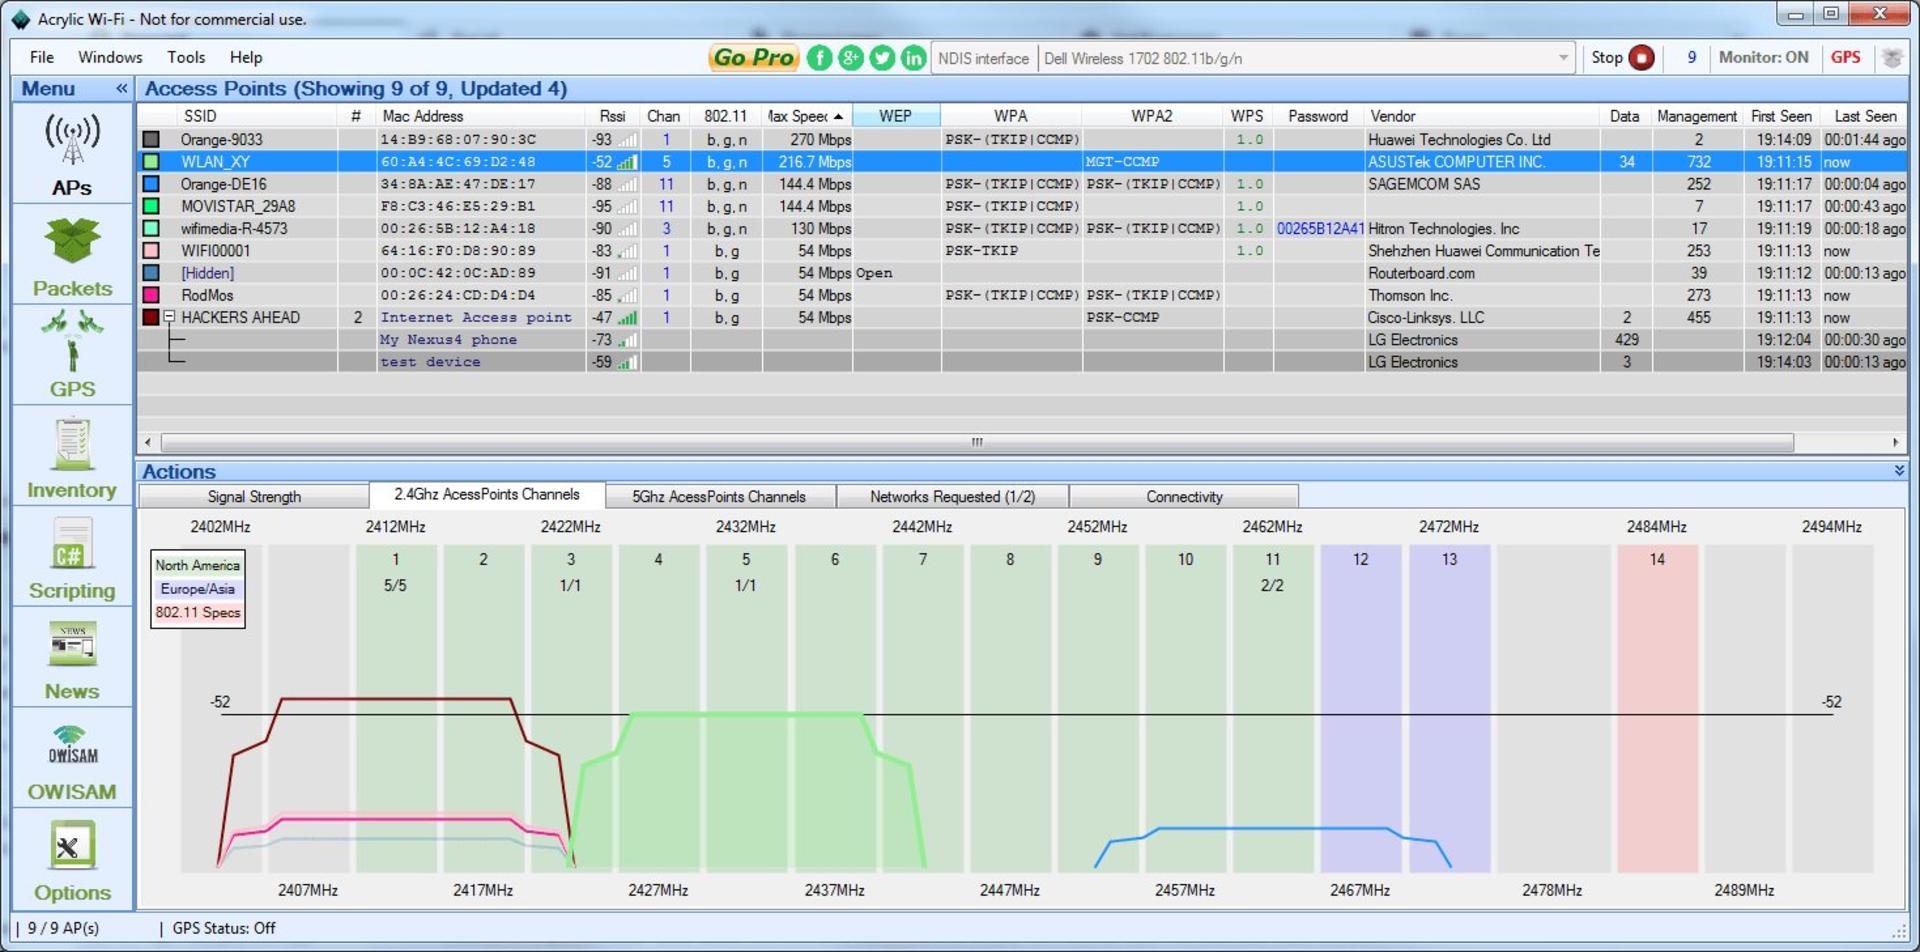The height and width of the screenshot is (952, 1920).
Task: Switch to the Signal Strength tab
Action: (254, 496)
